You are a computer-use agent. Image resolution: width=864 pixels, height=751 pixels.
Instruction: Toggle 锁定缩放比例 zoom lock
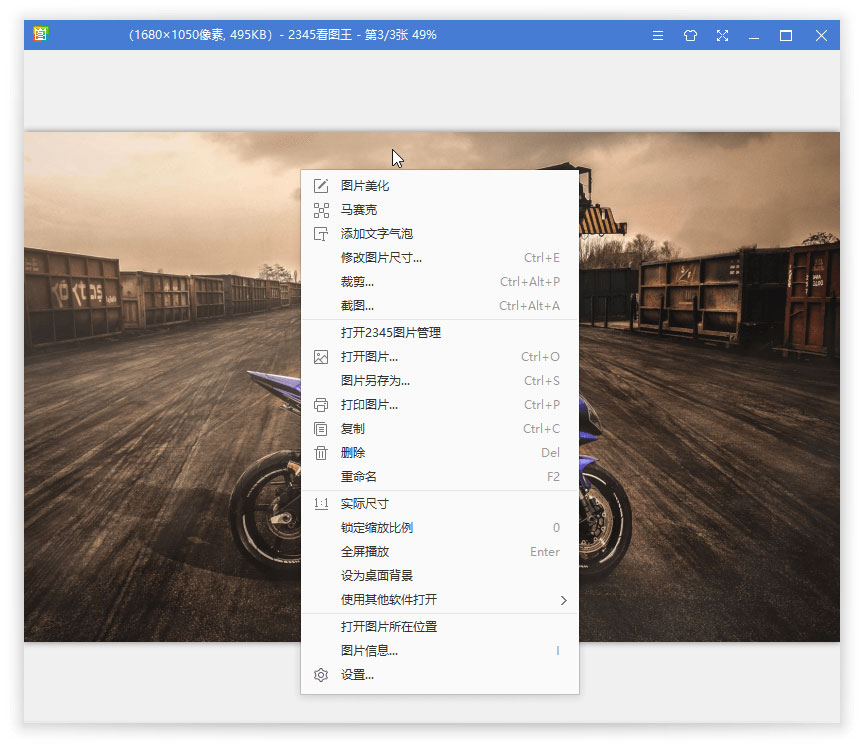click(x=375, y=527)
